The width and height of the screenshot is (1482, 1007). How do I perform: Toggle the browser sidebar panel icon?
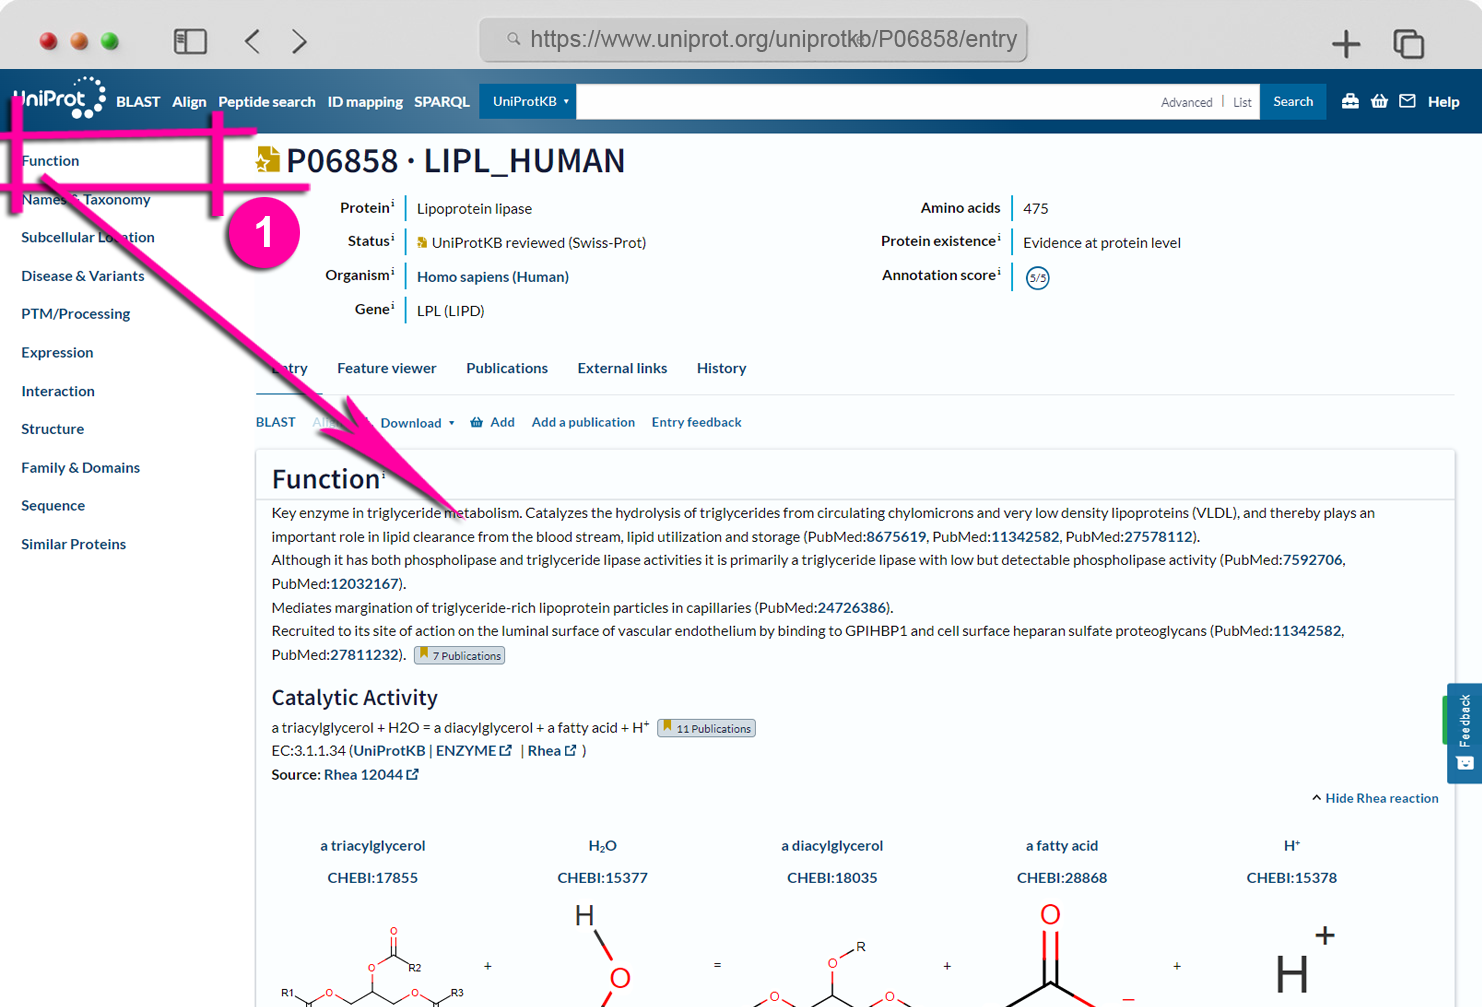coord(190,41)
